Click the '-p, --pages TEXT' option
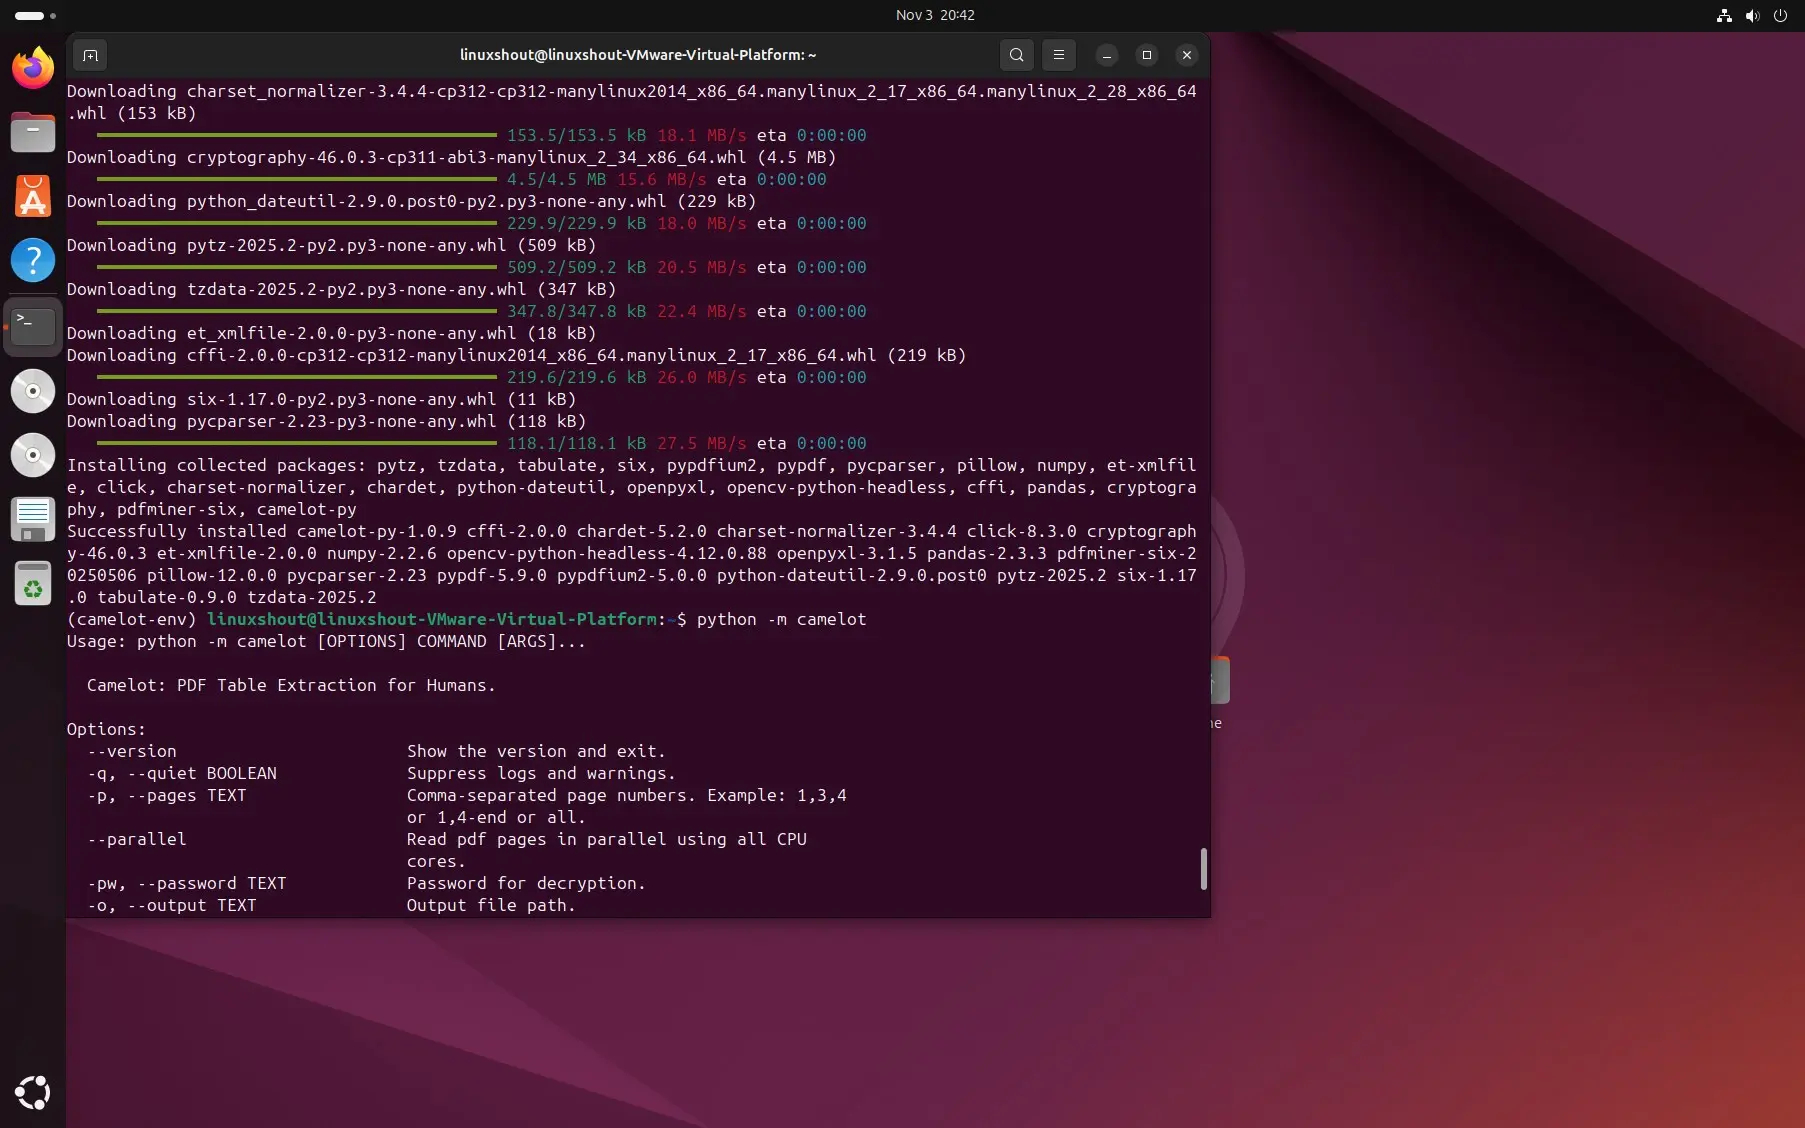This screenshot has width=1805, height=1128. tap(167, 795)
